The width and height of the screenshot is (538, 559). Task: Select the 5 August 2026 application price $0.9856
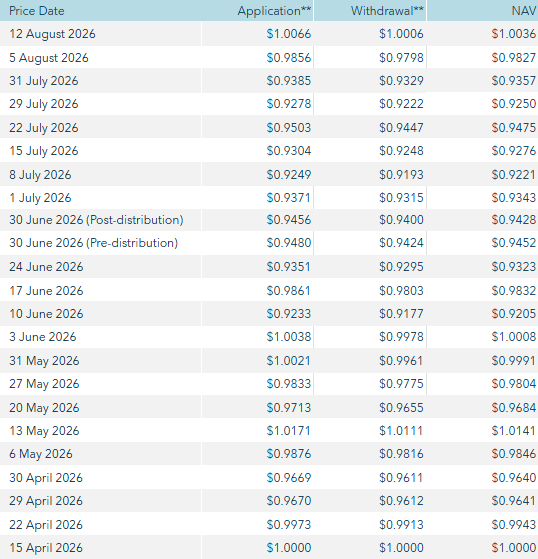tap(289, 57)
